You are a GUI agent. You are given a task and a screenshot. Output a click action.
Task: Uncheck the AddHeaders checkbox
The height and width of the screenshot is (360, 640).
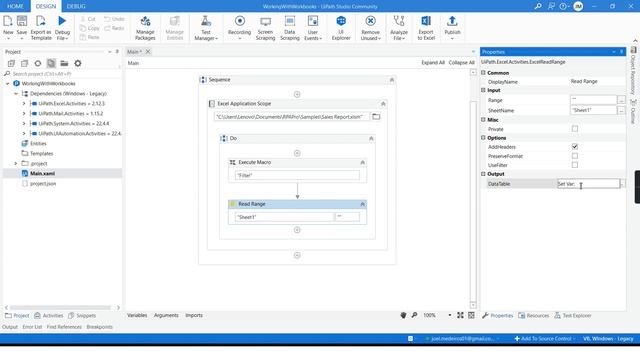pyautogui.click(x=575, y=147)
